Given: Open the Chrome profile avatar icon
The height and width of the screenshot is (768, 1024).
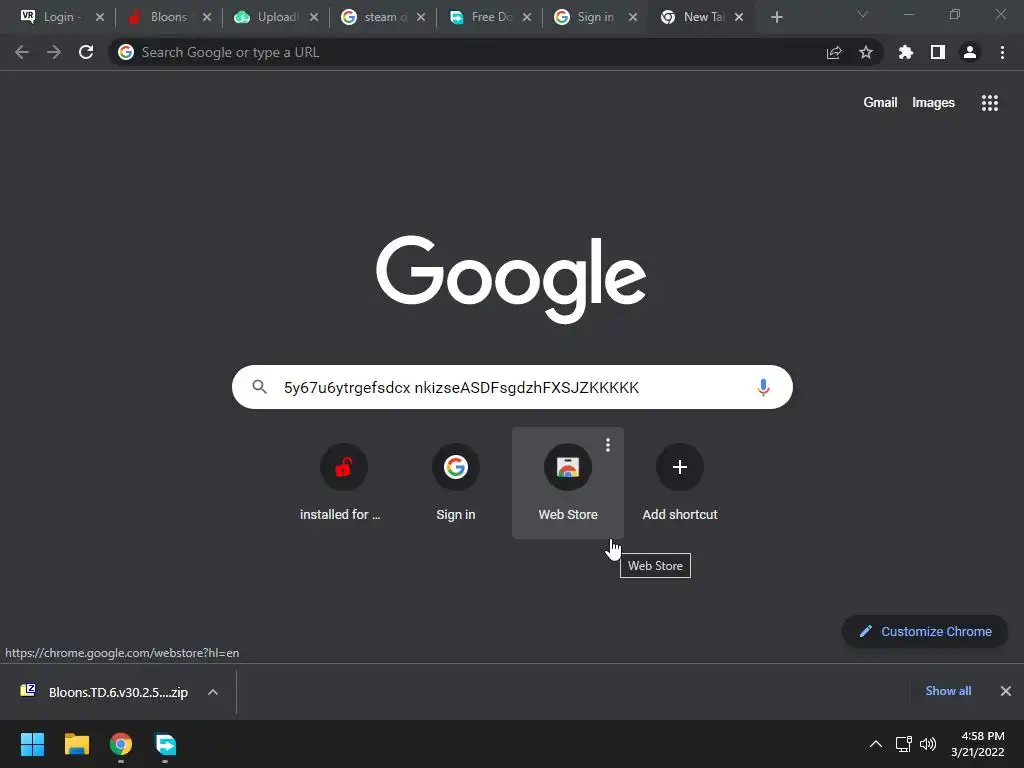Looking at the screenshot, I should [x=970, y=52].
